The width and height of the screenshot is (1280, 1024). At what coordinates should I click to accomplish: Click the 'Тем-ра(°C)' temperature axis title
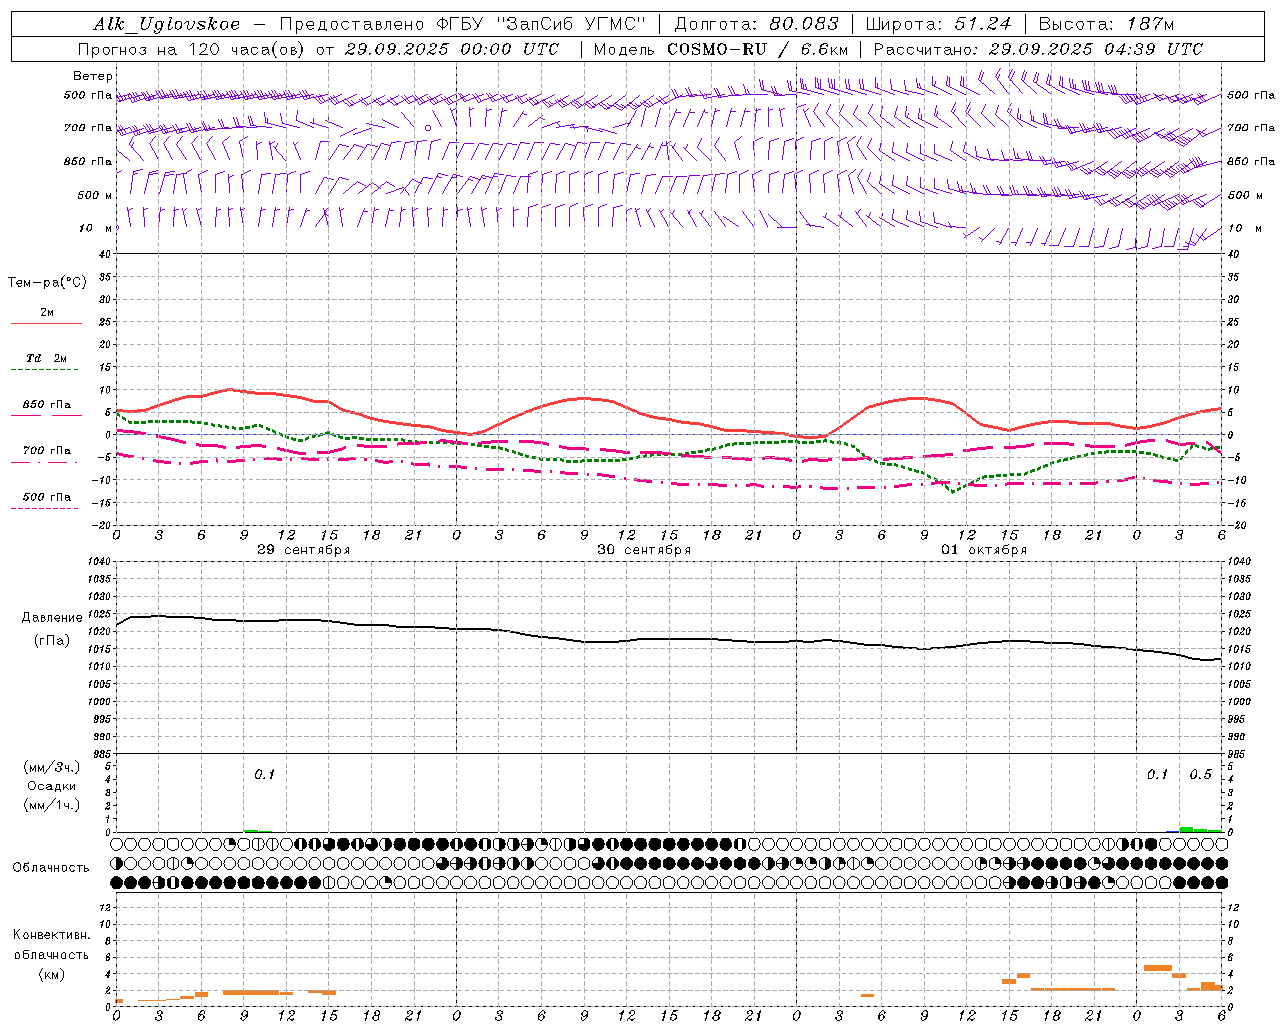point(47,283)
